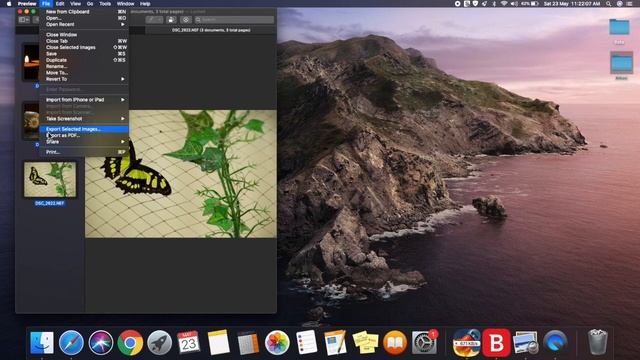Select Export as PDF menu entry
The height and width of the screenshot is (360, 640).
(84, 136)
